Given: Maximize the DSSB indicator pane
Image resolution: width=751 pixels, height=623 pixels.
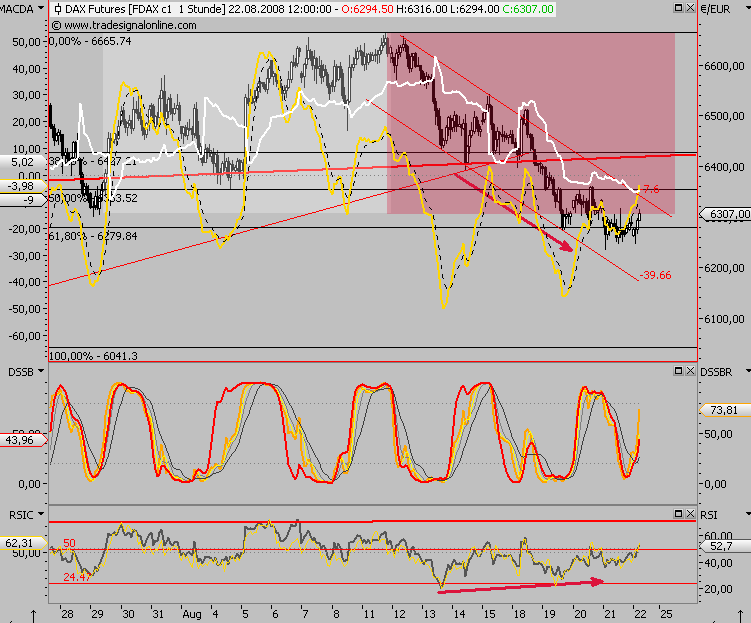Looking at the screenshot, I should (678, 371).
